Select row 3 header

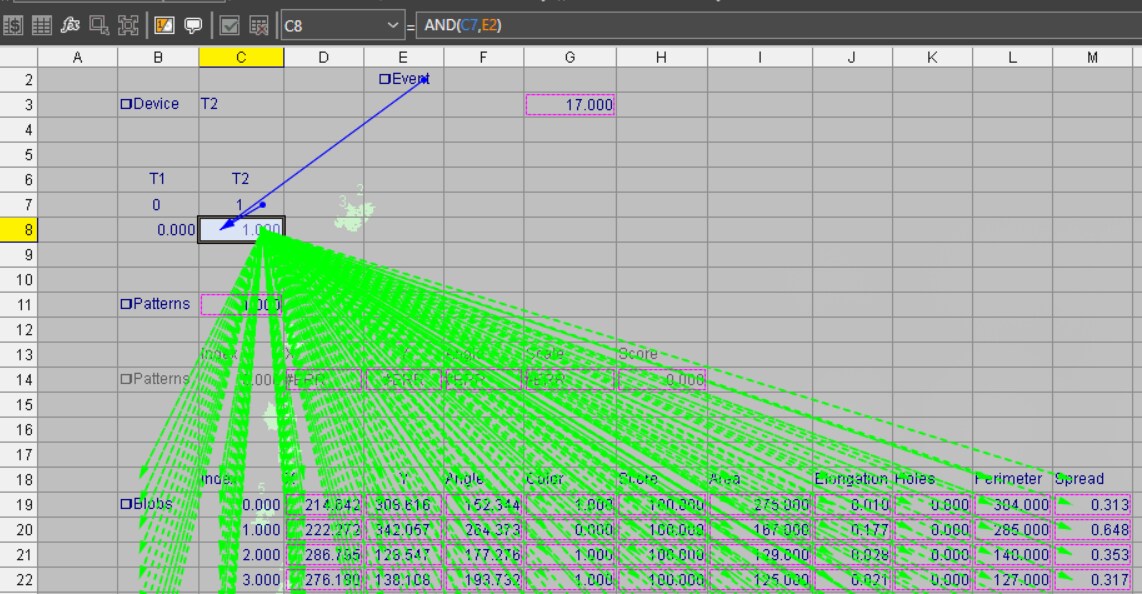(19, 104)
